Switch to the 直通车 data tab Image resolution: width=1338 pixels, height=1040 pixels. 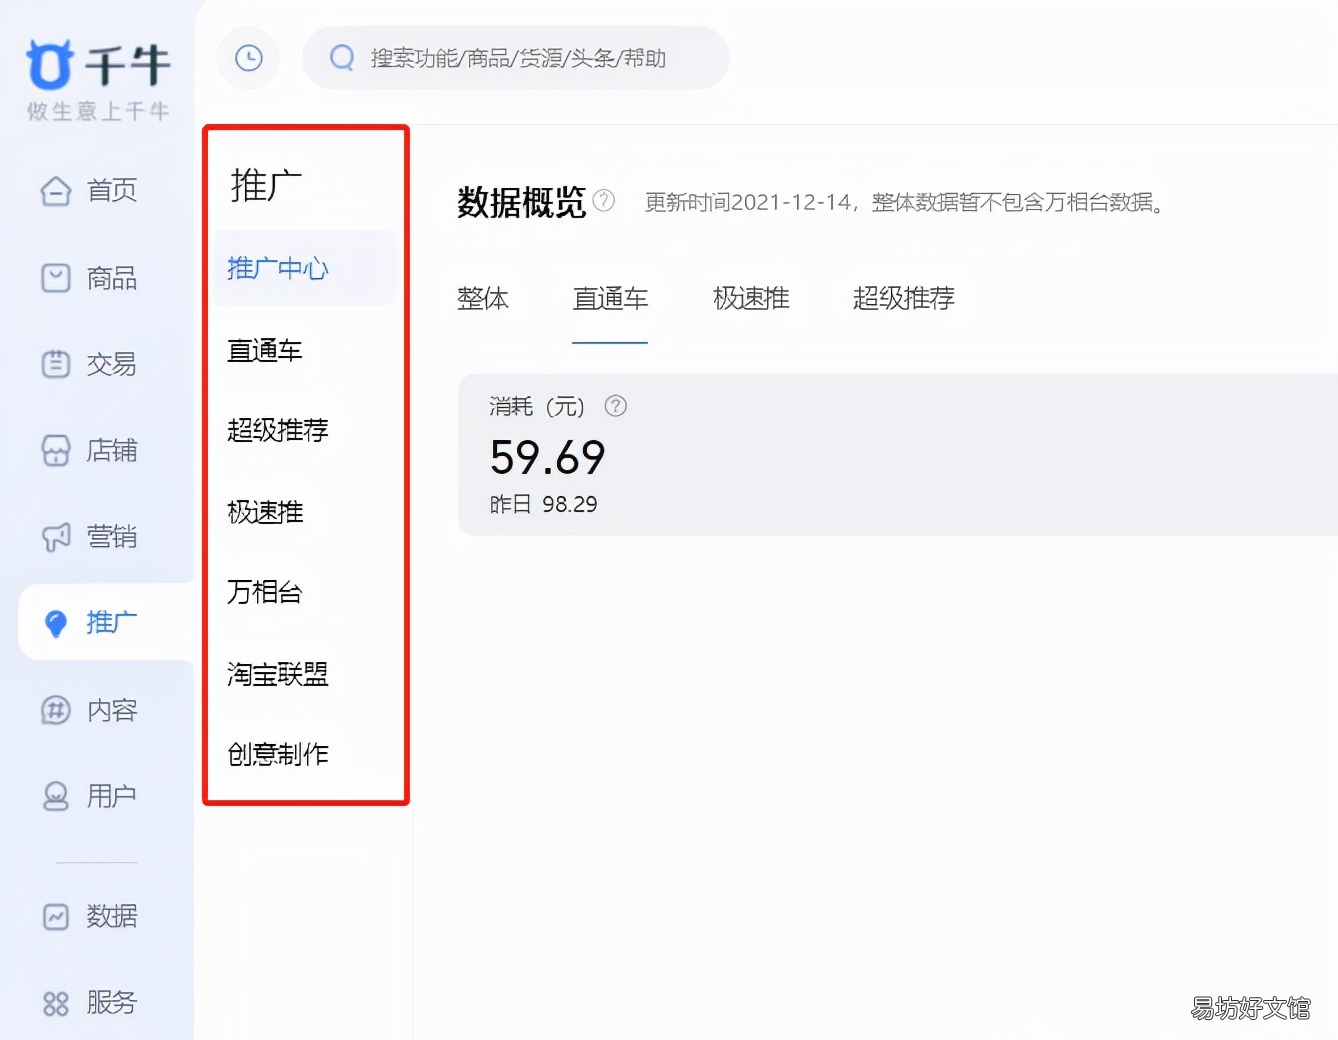click(x=610, y=298)
